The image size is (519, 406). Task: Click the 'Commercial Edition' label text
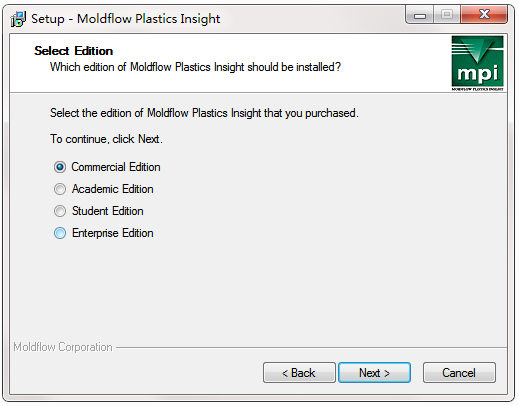coord(116,167)
